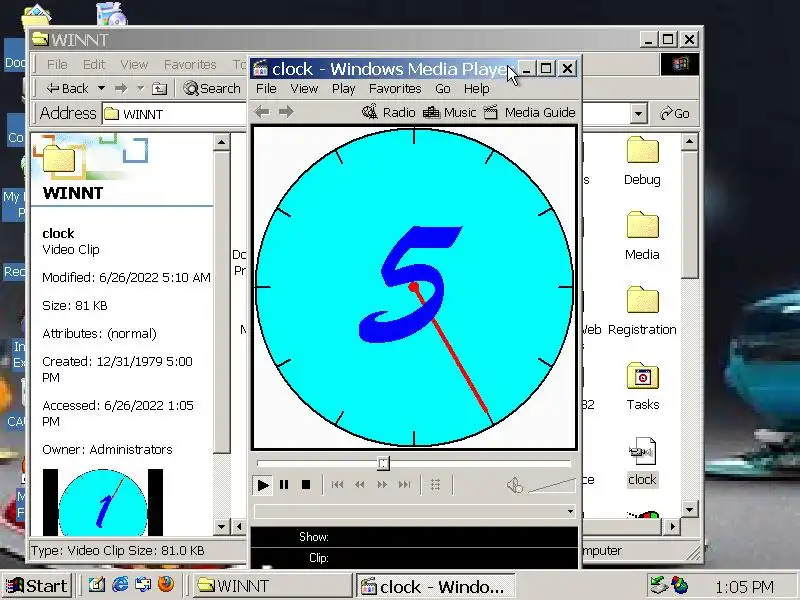The height and width of the screenshot is (600, 800).
Task: Pause the clock video
Action: click(284, 485)
